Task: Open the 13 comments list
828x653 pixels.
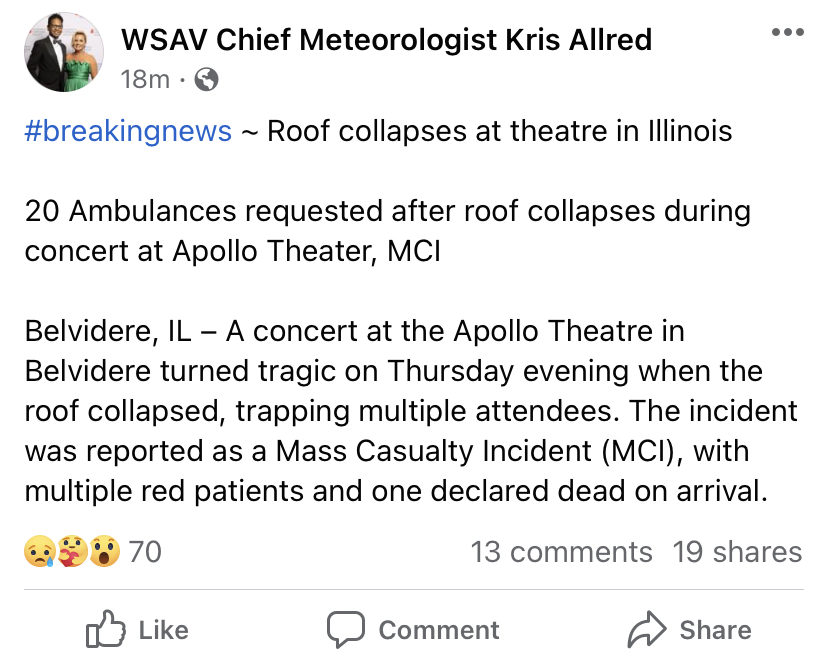Action: click(561, 552)
